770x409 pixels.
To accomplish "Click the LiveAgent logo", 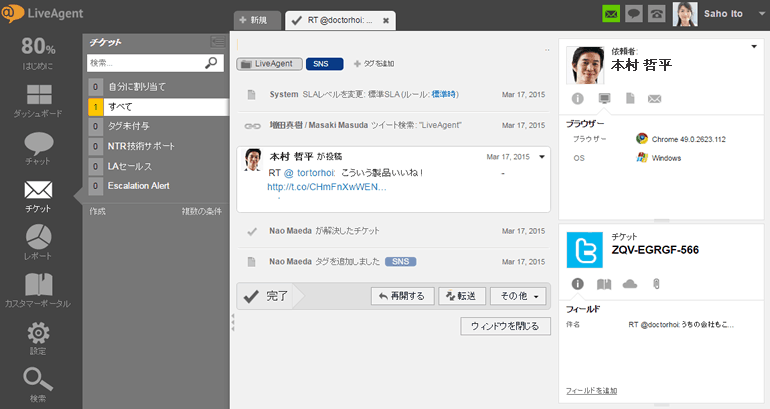I will (42, 13).
